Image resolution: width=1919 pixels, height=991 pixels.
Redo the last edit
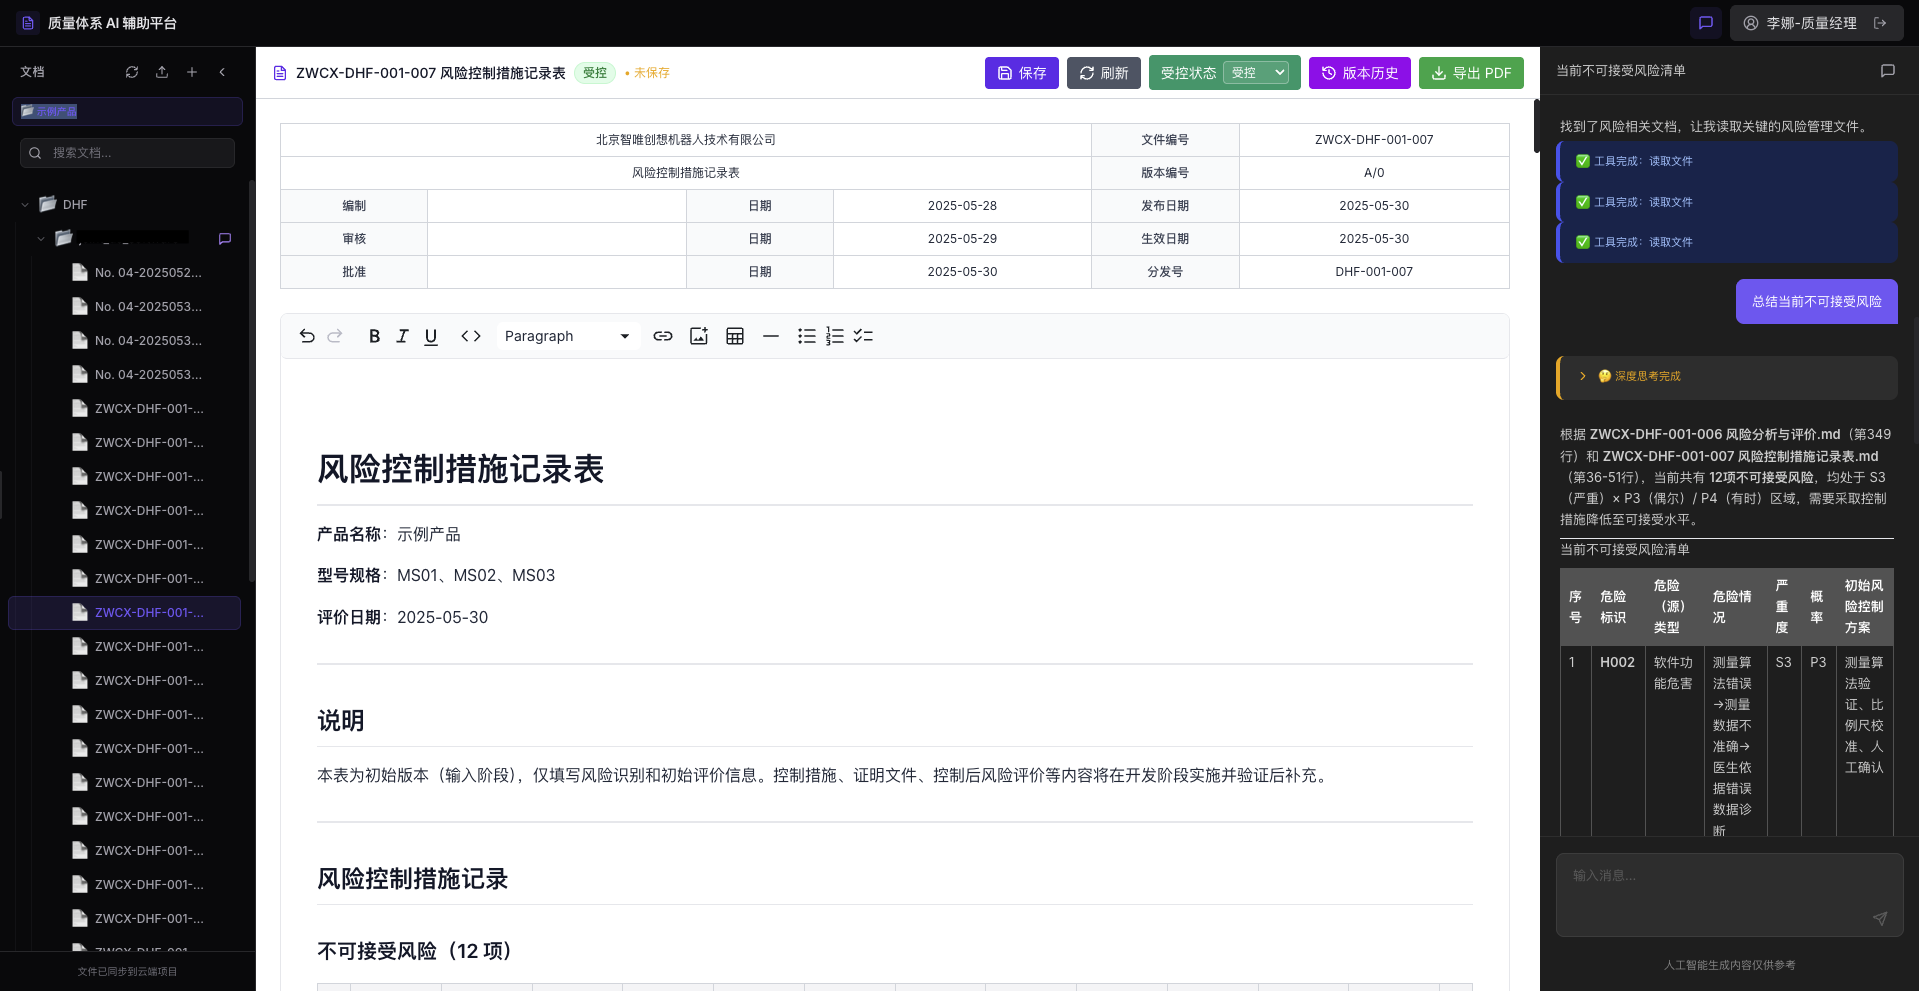335,336
